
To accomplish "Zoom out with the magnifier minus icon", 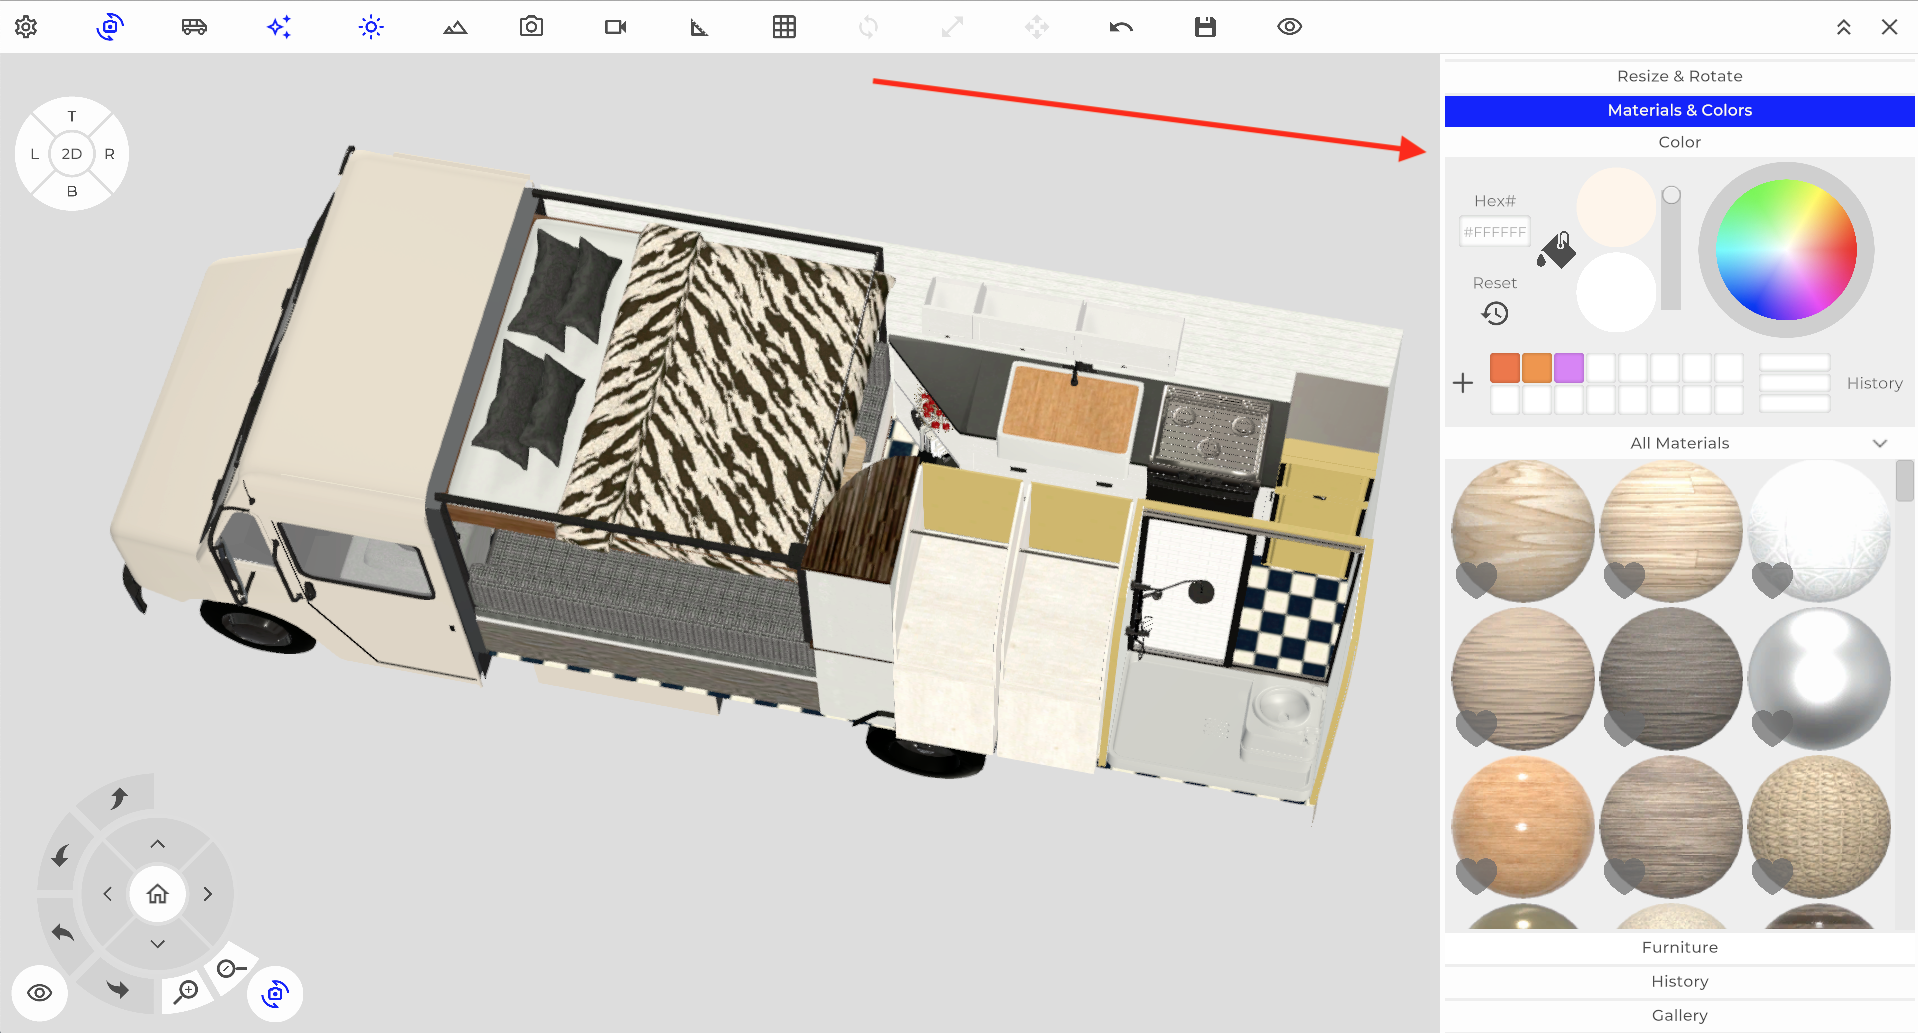I will pos(231,968).
